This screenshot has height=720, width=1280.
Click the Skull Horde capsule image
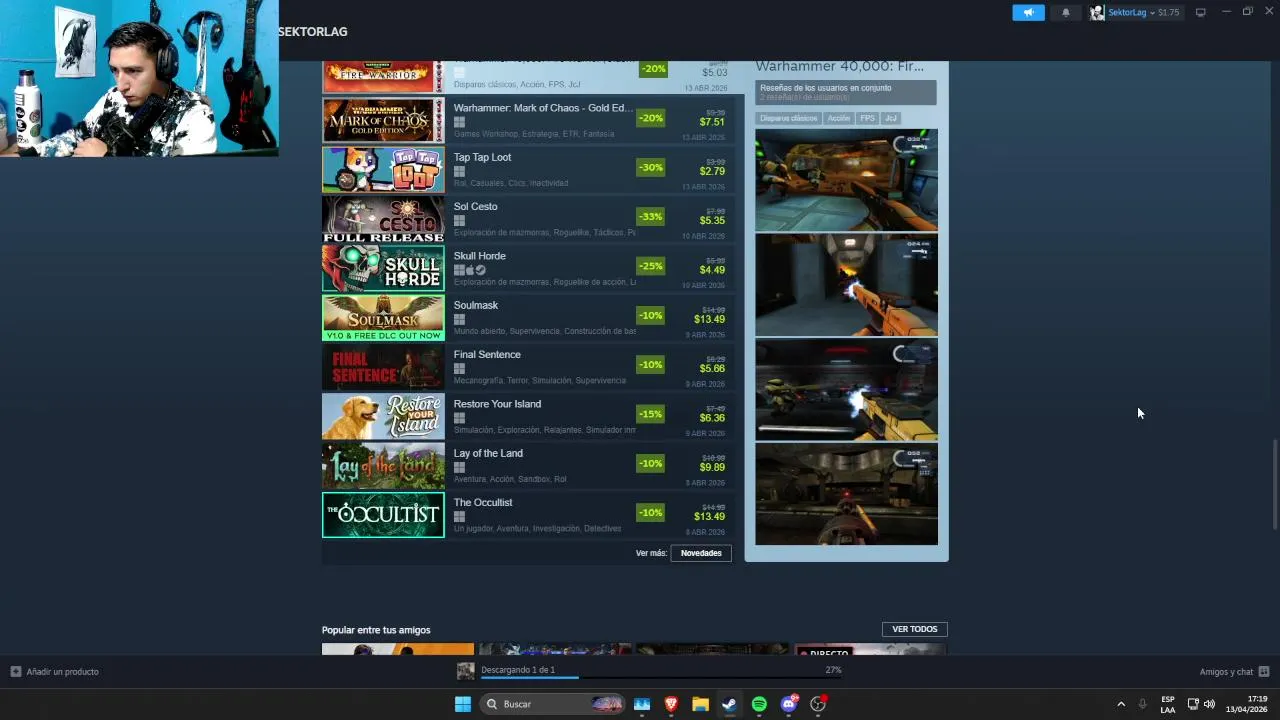point(383,268)
